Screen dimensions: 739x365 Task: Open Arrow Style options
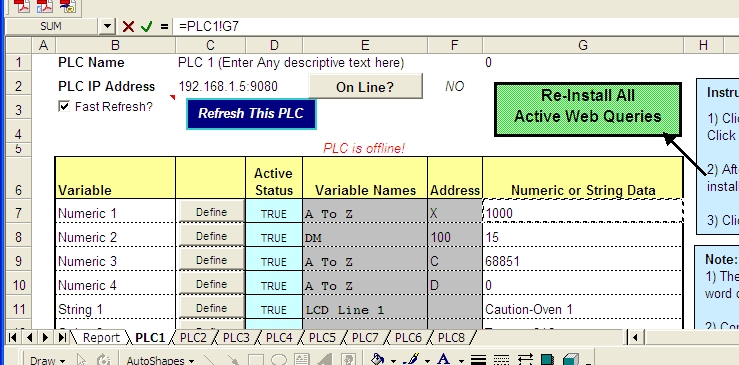click(525, 360)
